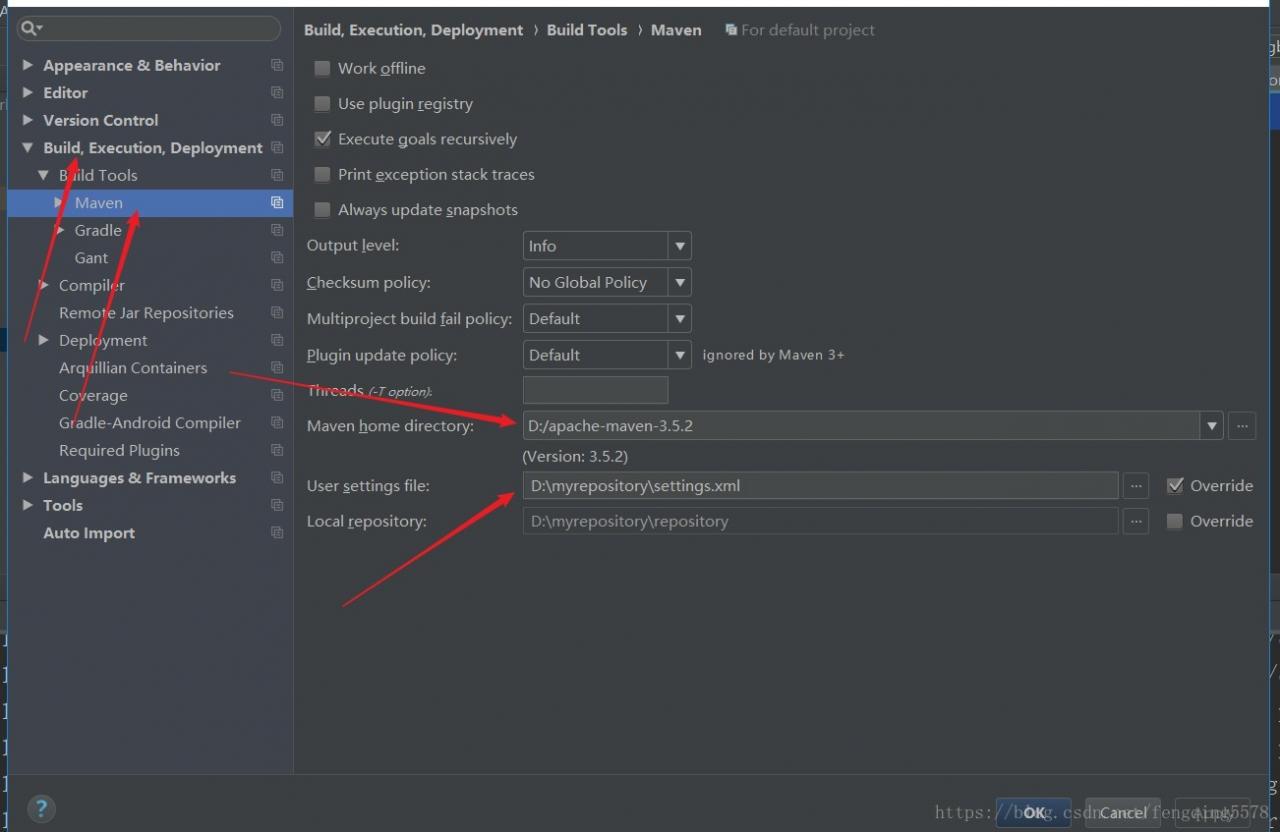Expand the Languages & Frameworks section

point(28,478)
